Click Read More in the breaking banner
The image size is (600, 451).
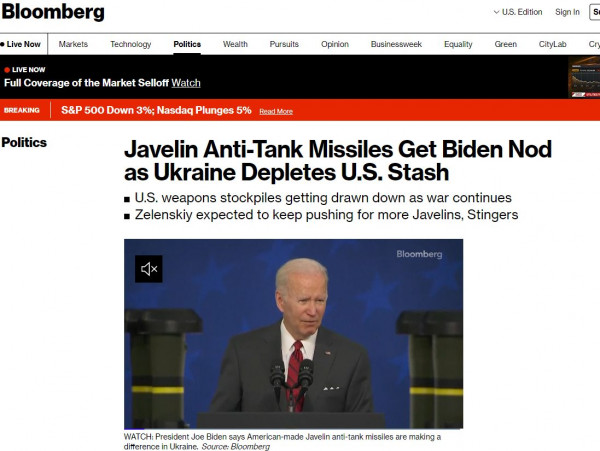click(276, 111)
